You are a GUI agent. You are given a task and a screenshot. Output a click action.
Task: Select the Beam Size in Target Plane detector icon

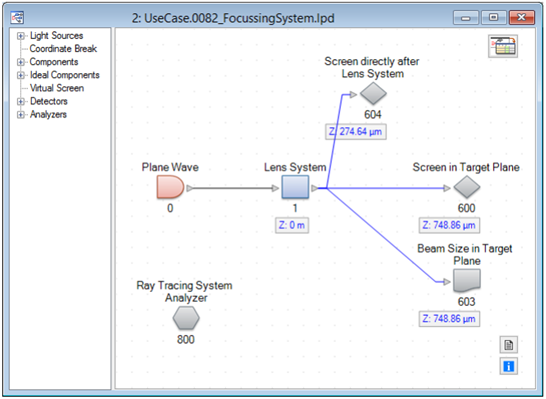click(x=467, y=281)
